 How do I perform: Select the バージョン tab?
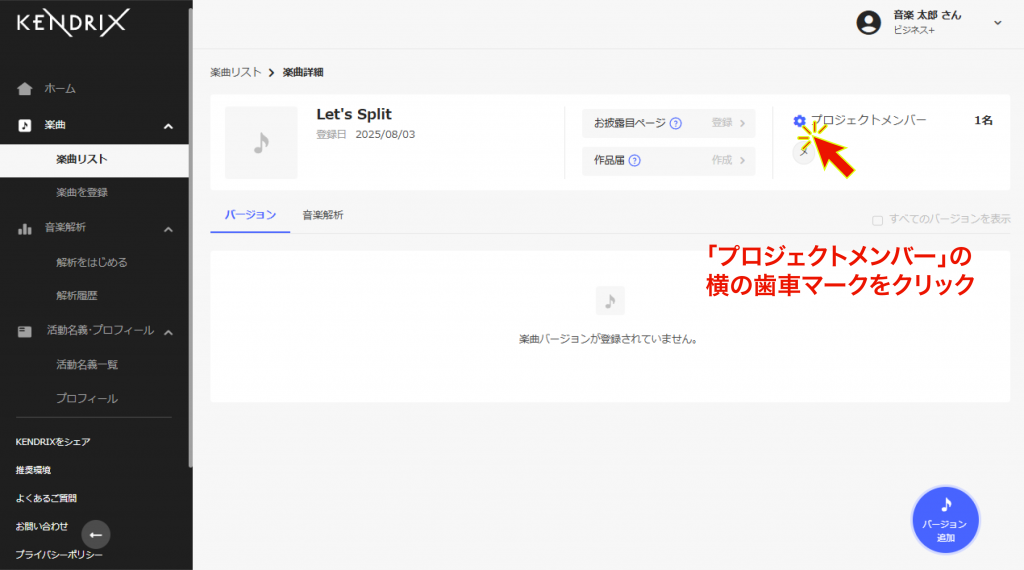click(x=250, y=215)
